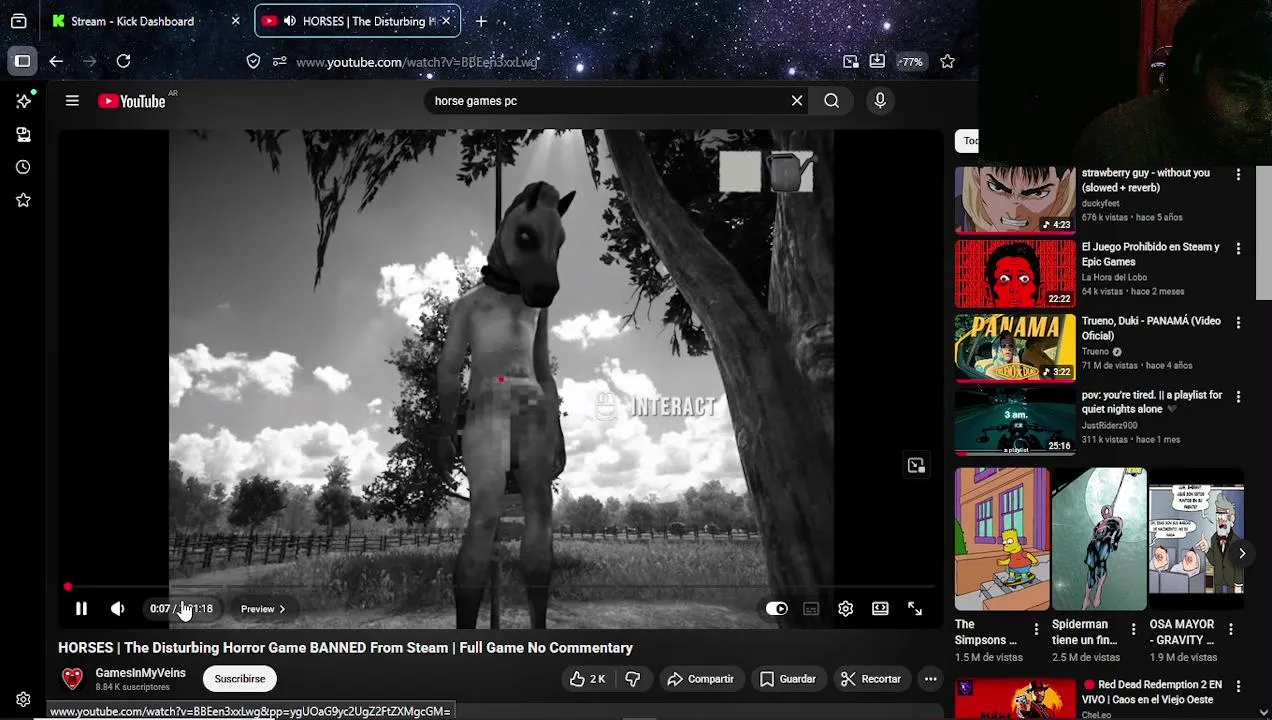Viewport: 1272px width, 720px height.
Task: Open the 77% zoom level indicator
Action: pyautogui.click(x=910, y=62)
